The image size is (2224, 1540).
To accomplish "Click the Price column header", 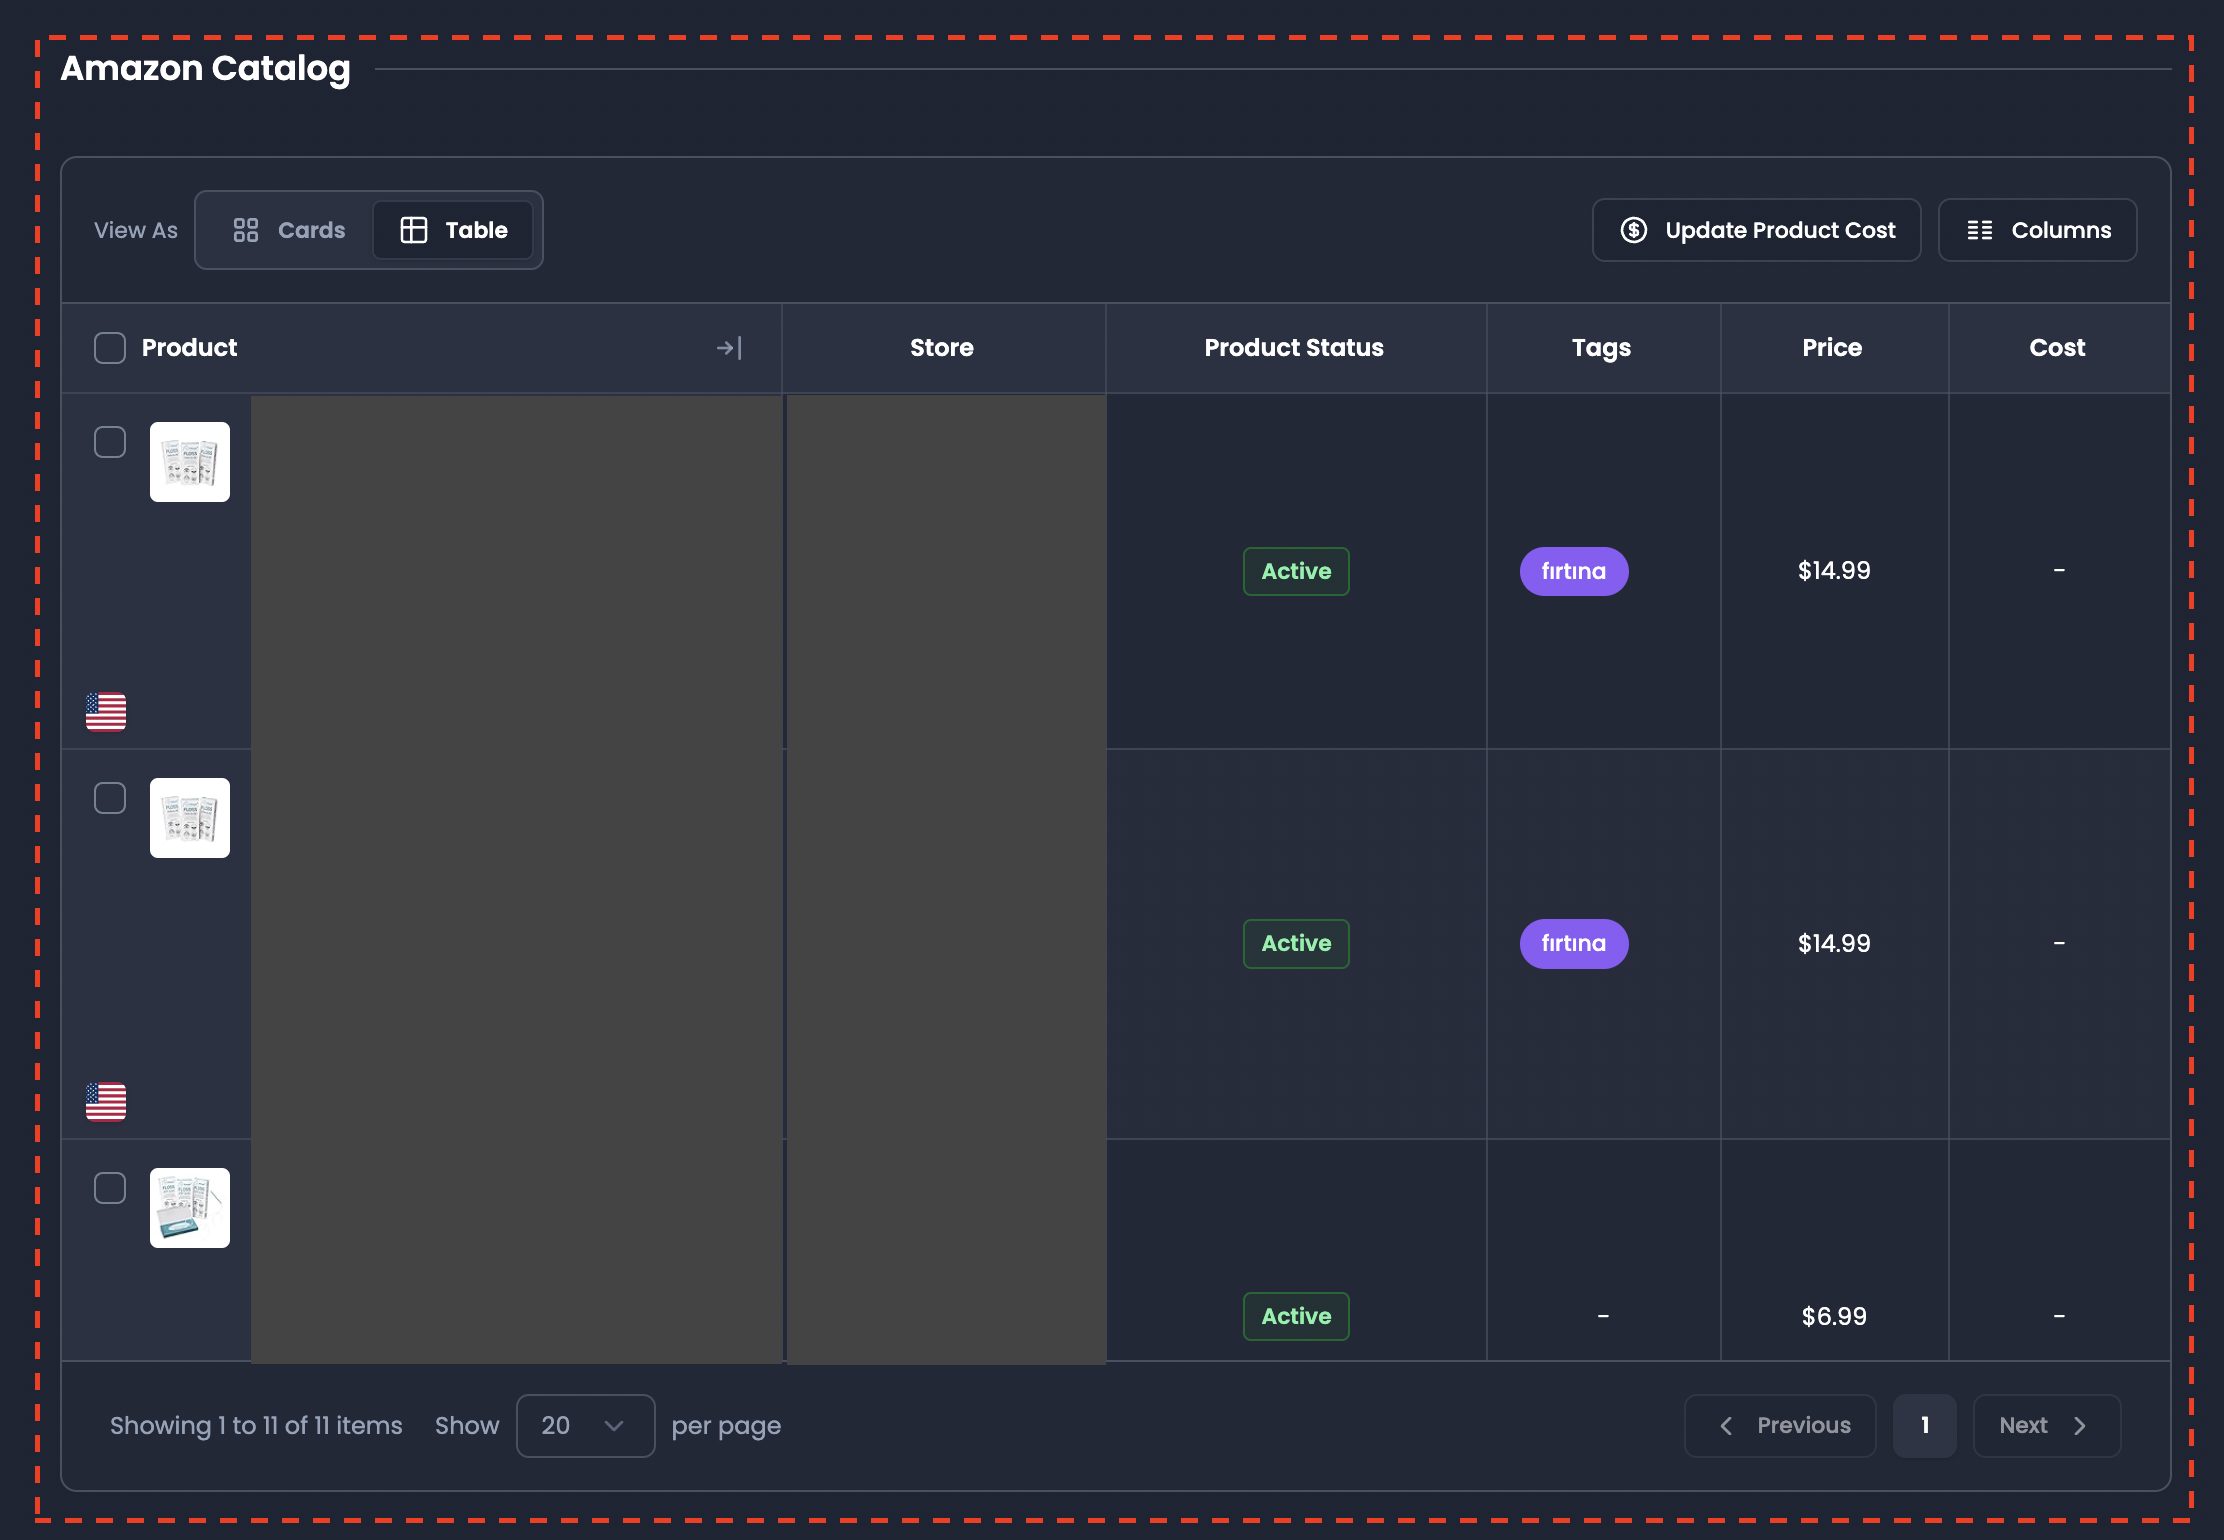I will 1832,348.
